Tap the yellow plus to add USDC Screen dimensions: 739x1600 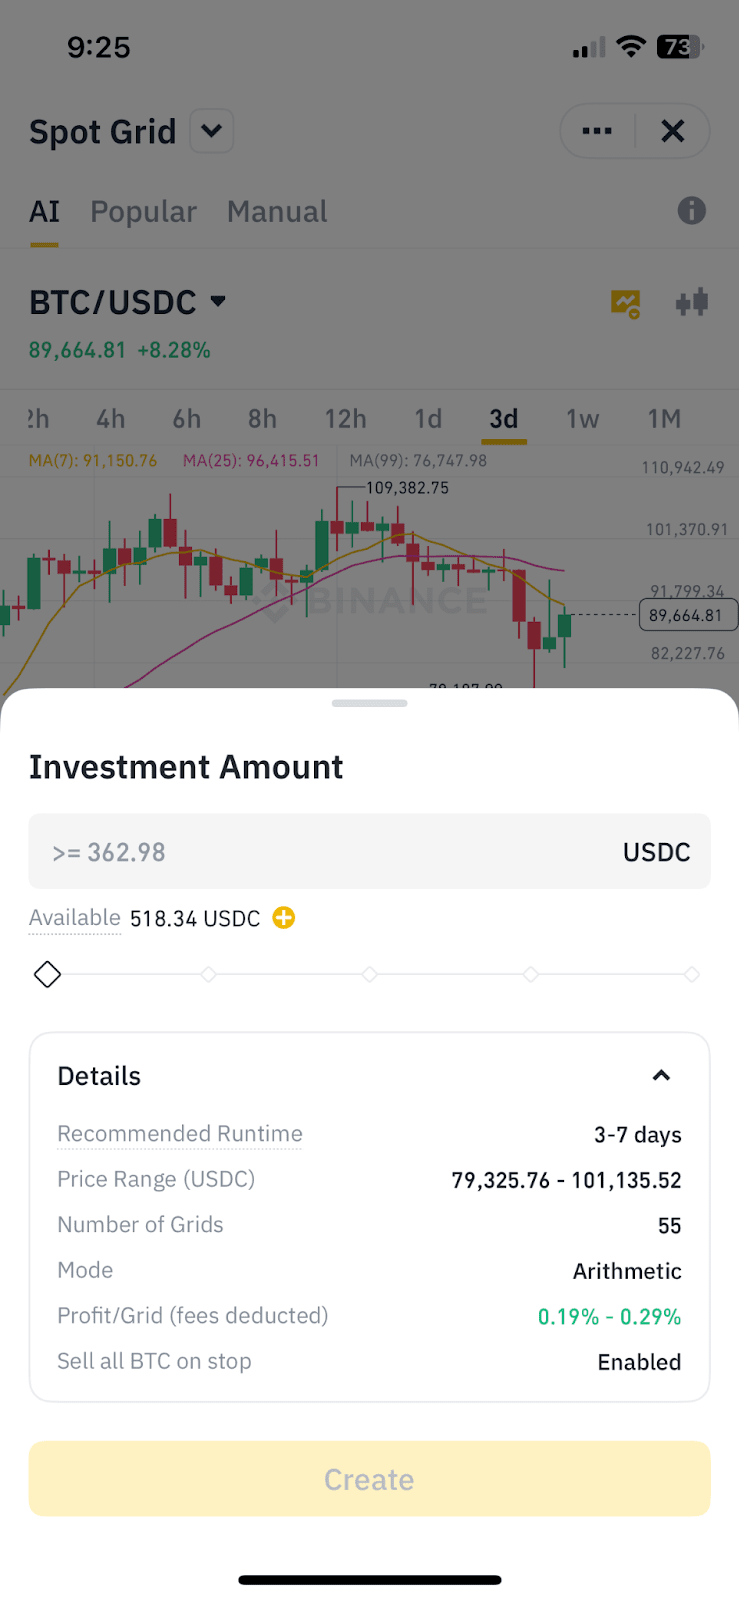click(x=284, y=918)
